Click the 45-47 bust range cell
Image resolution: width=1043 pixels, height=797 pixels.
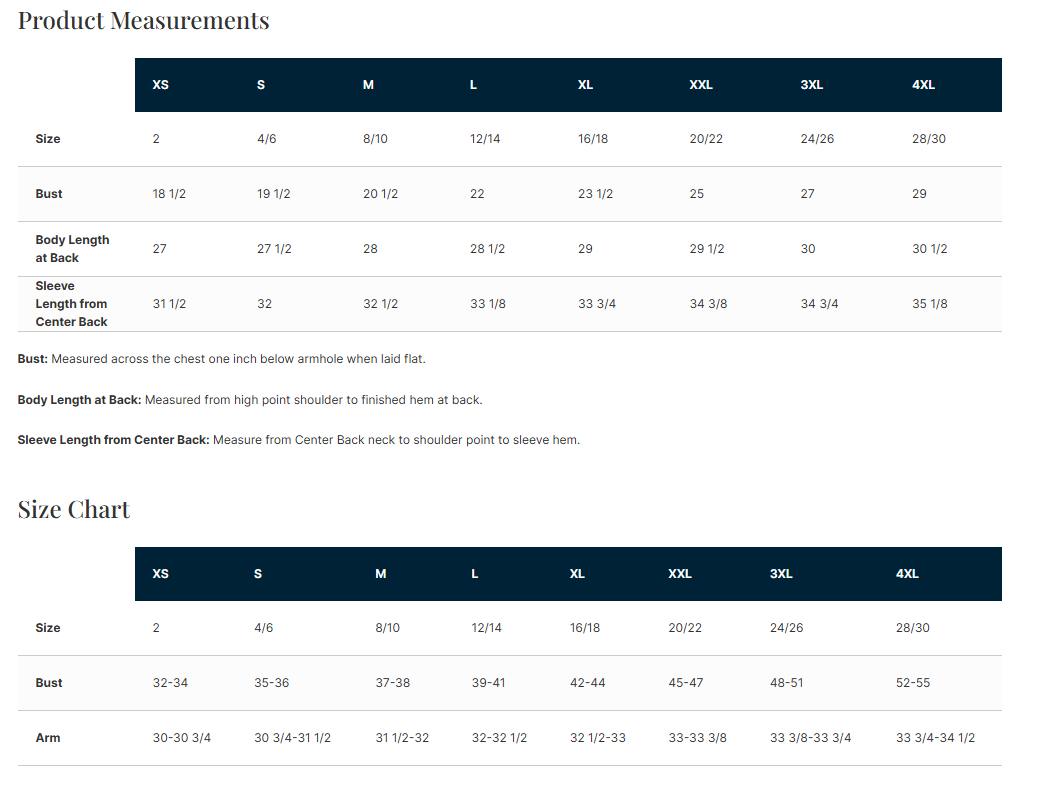click(686, 683)
